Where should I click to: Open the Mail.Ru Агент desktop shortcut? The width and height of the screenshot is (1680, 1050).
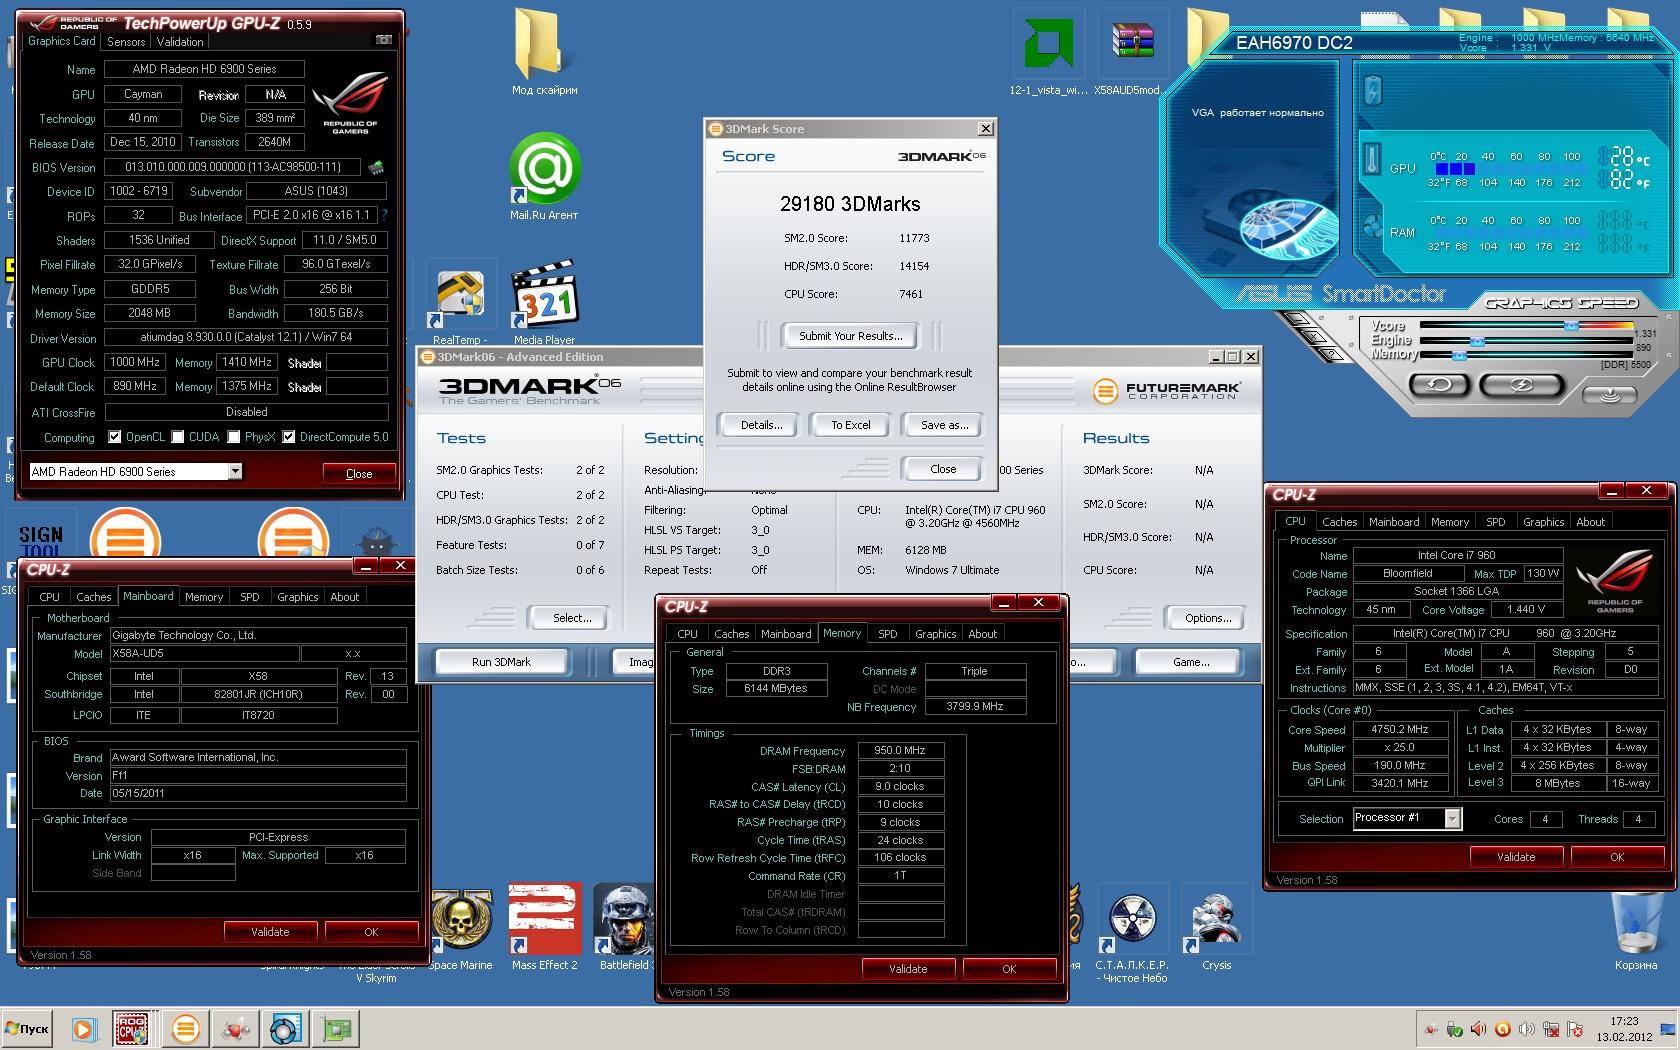click(544, 177)
